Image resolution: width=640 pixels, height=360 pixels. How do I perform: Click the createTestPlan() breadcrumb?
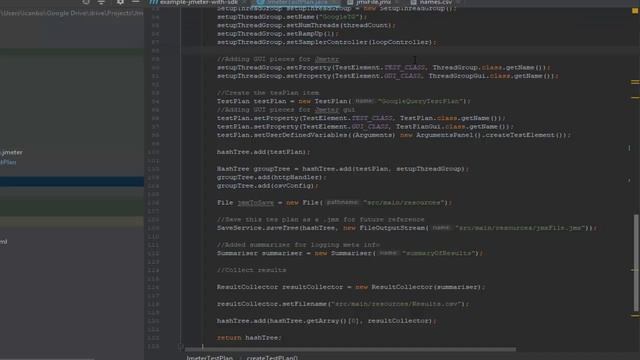pyautogui.click(x=272, y=358)
